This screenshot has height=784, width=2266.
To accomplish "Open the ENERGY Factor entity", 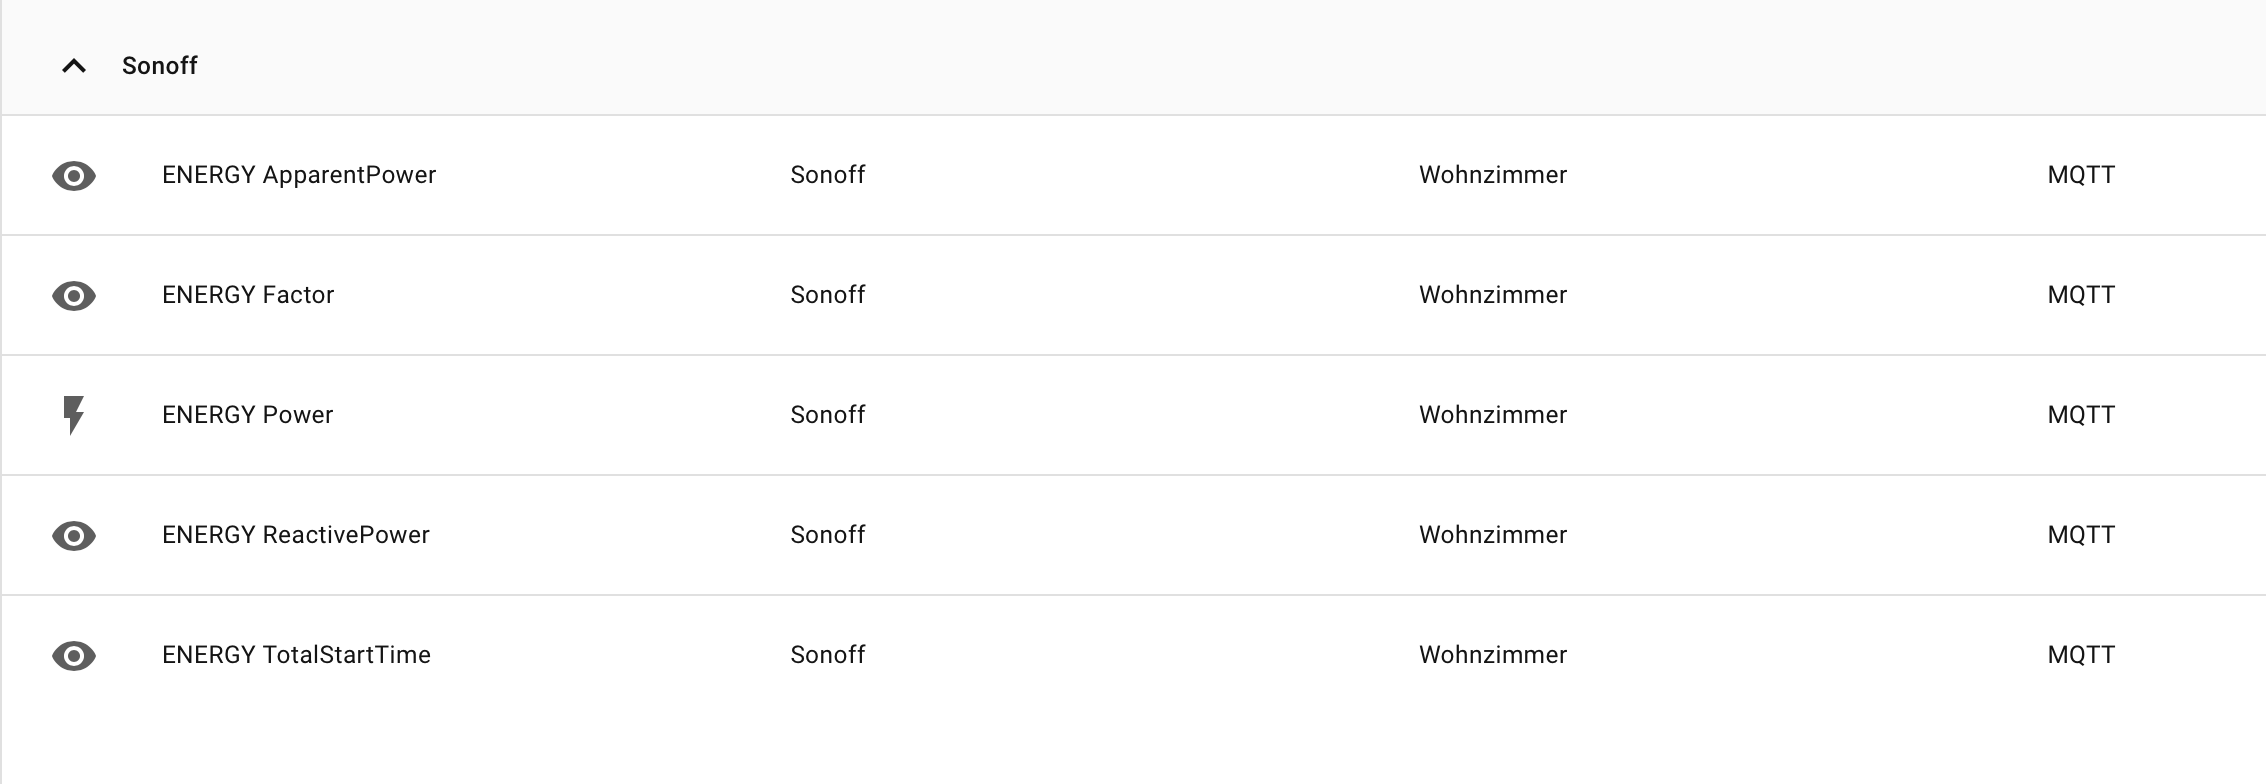I will pyautogui.click(x=248, y=295).
